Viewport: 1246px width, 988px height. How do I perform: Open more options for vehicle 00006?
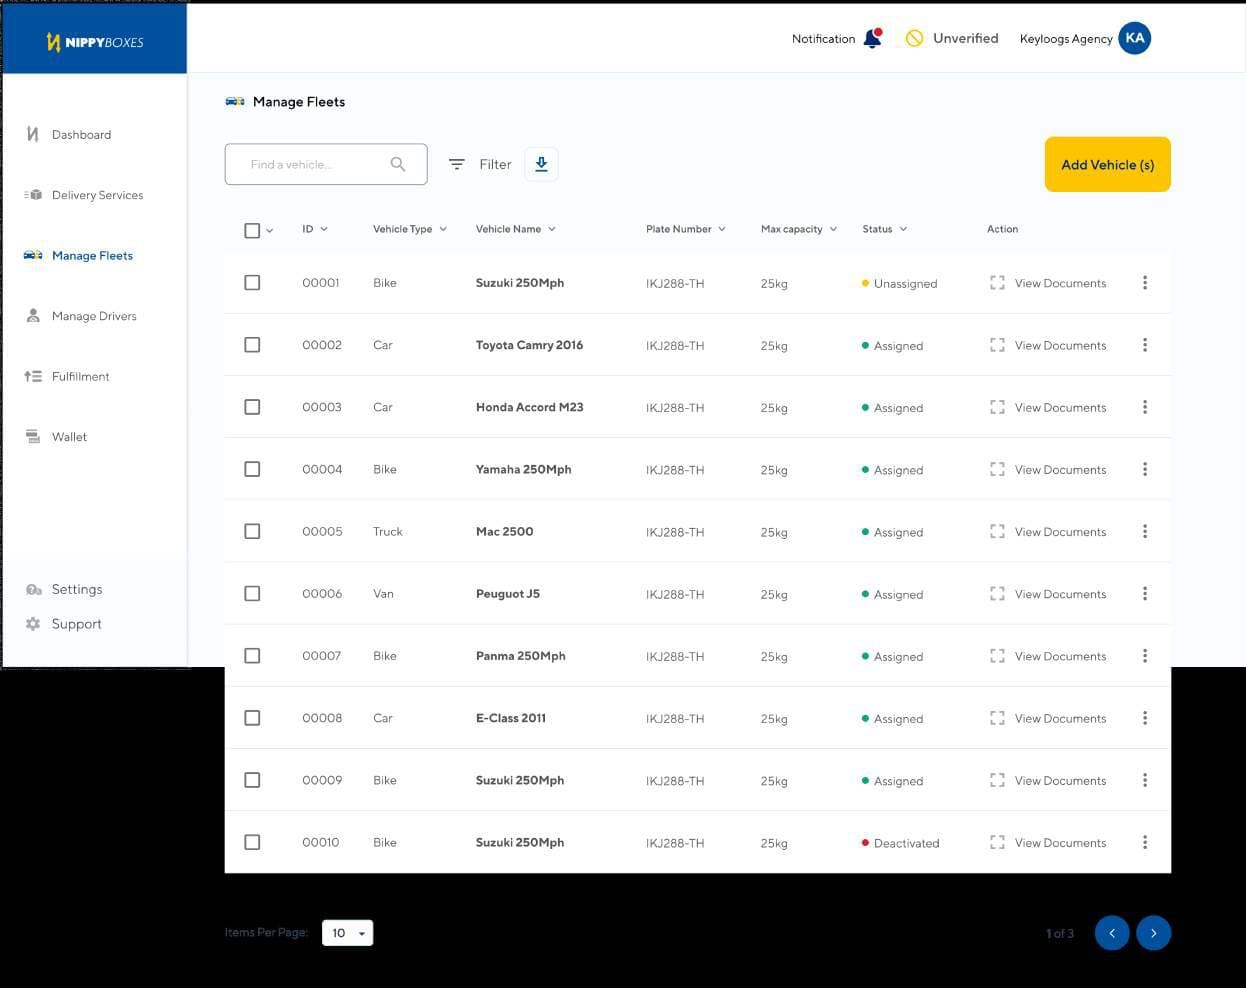(x=1145, y=594)
